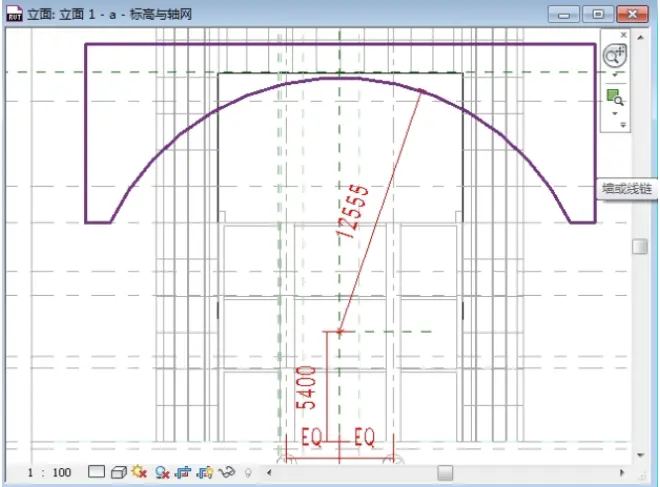
Task: Click the vertical scrollbar up arrow
Action: [640, 38]
